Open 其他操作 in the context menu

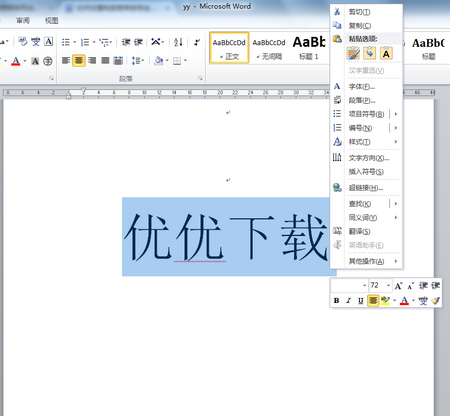(367, 261)
